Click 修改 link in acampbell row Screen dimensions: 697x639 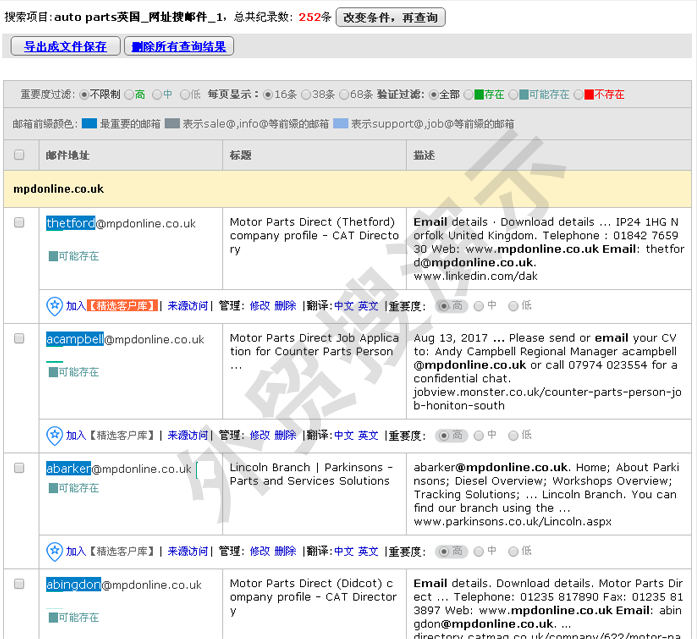(x=260, y=435)
